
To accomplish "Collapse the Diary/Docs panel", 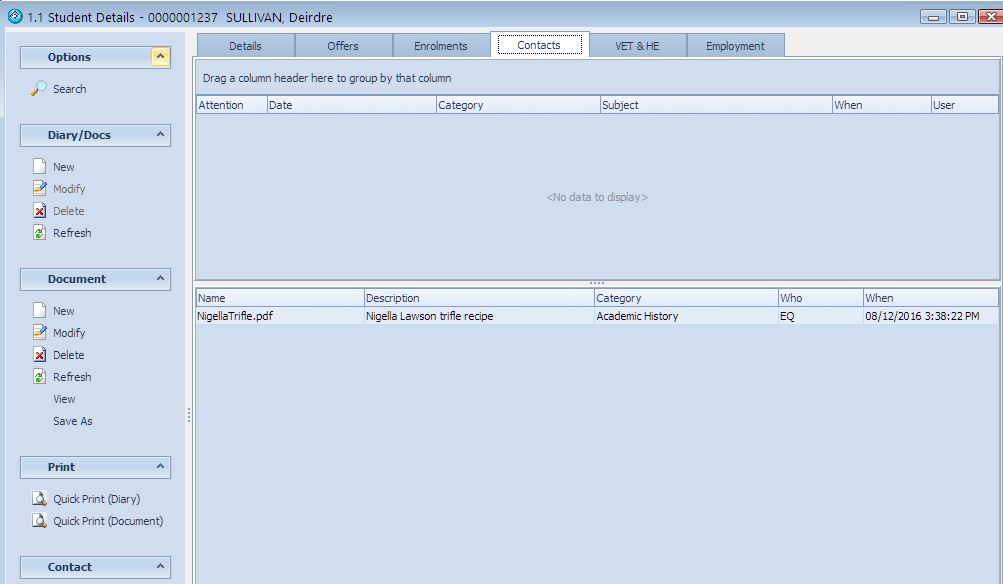I will (x=159, y=135).
